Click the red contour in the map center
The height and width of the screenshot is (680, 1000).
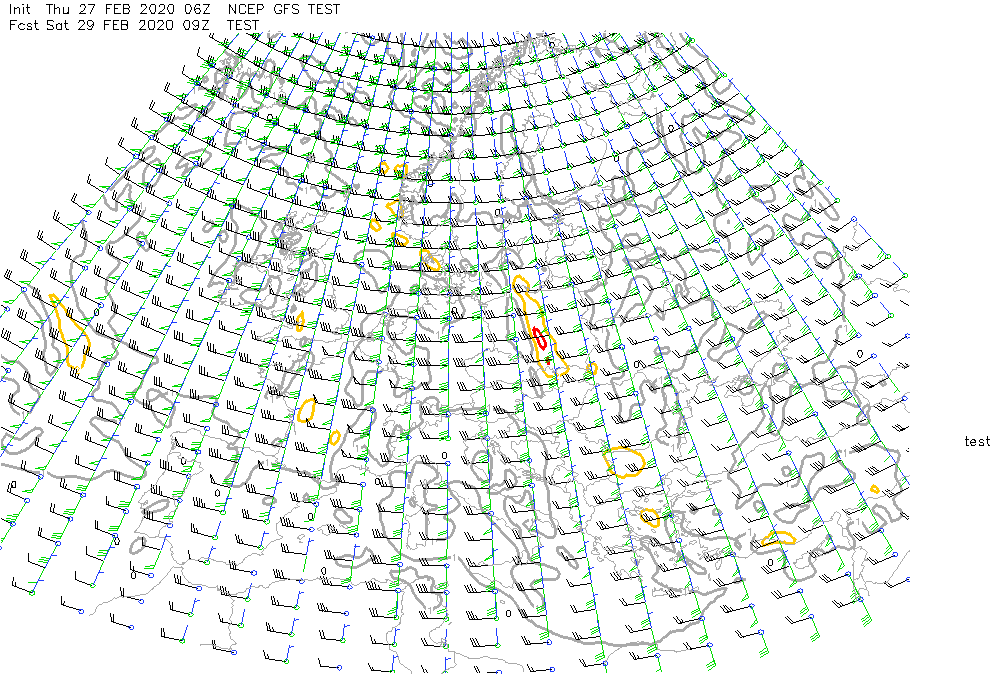click(540, 338)
